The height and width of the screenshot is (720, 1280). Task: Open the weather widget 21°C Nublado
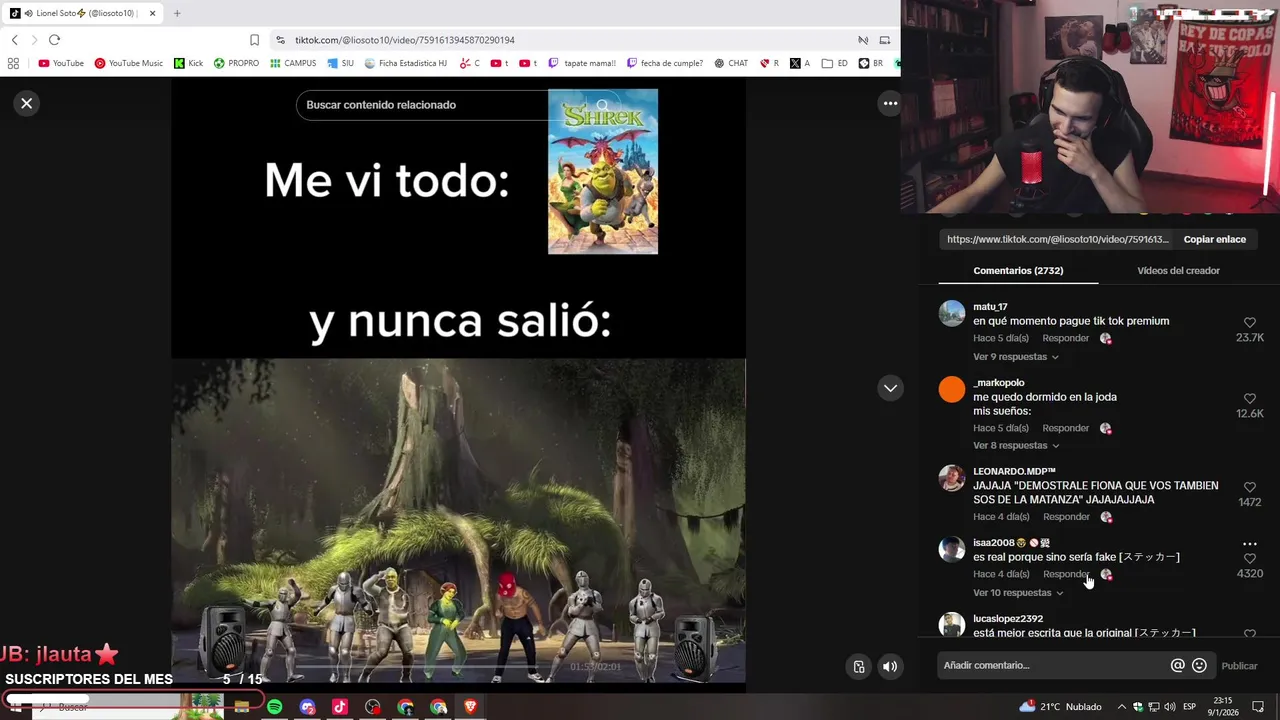tap(1060, 707)
